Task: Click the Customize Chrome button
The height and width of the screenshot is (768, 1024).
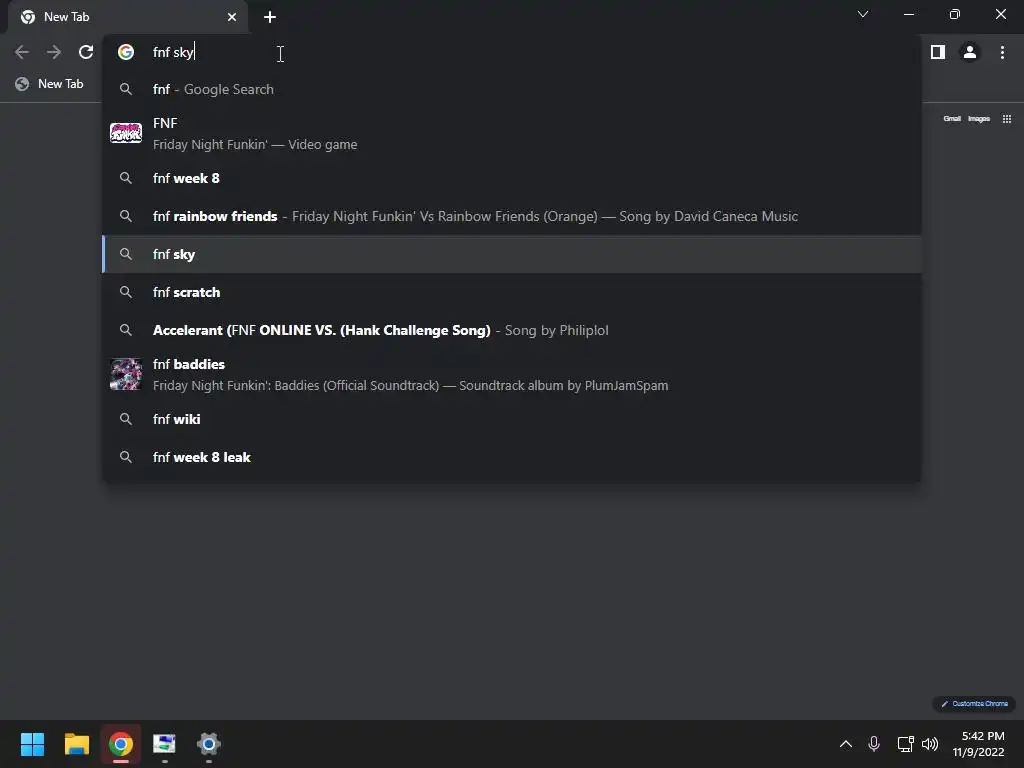Action: (974, 703)
